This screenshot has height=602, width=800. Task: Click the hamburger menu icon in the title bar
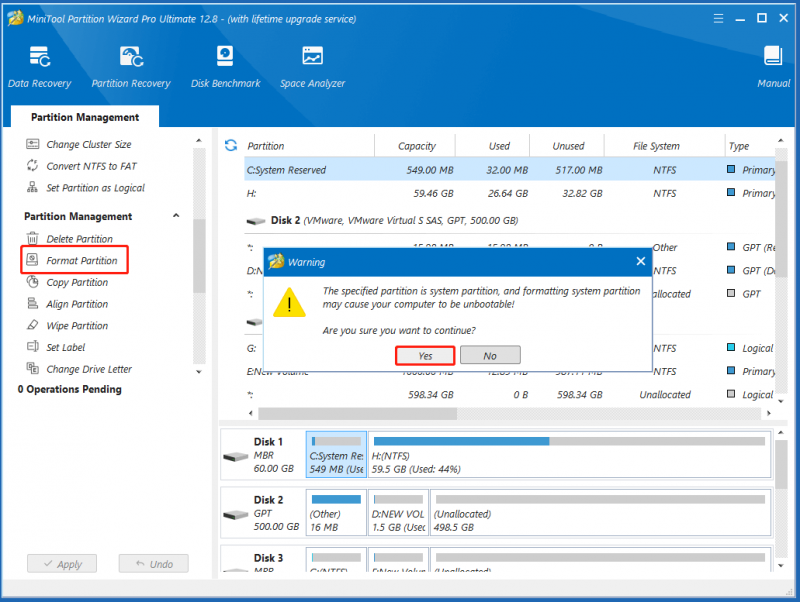click(718, 18)
